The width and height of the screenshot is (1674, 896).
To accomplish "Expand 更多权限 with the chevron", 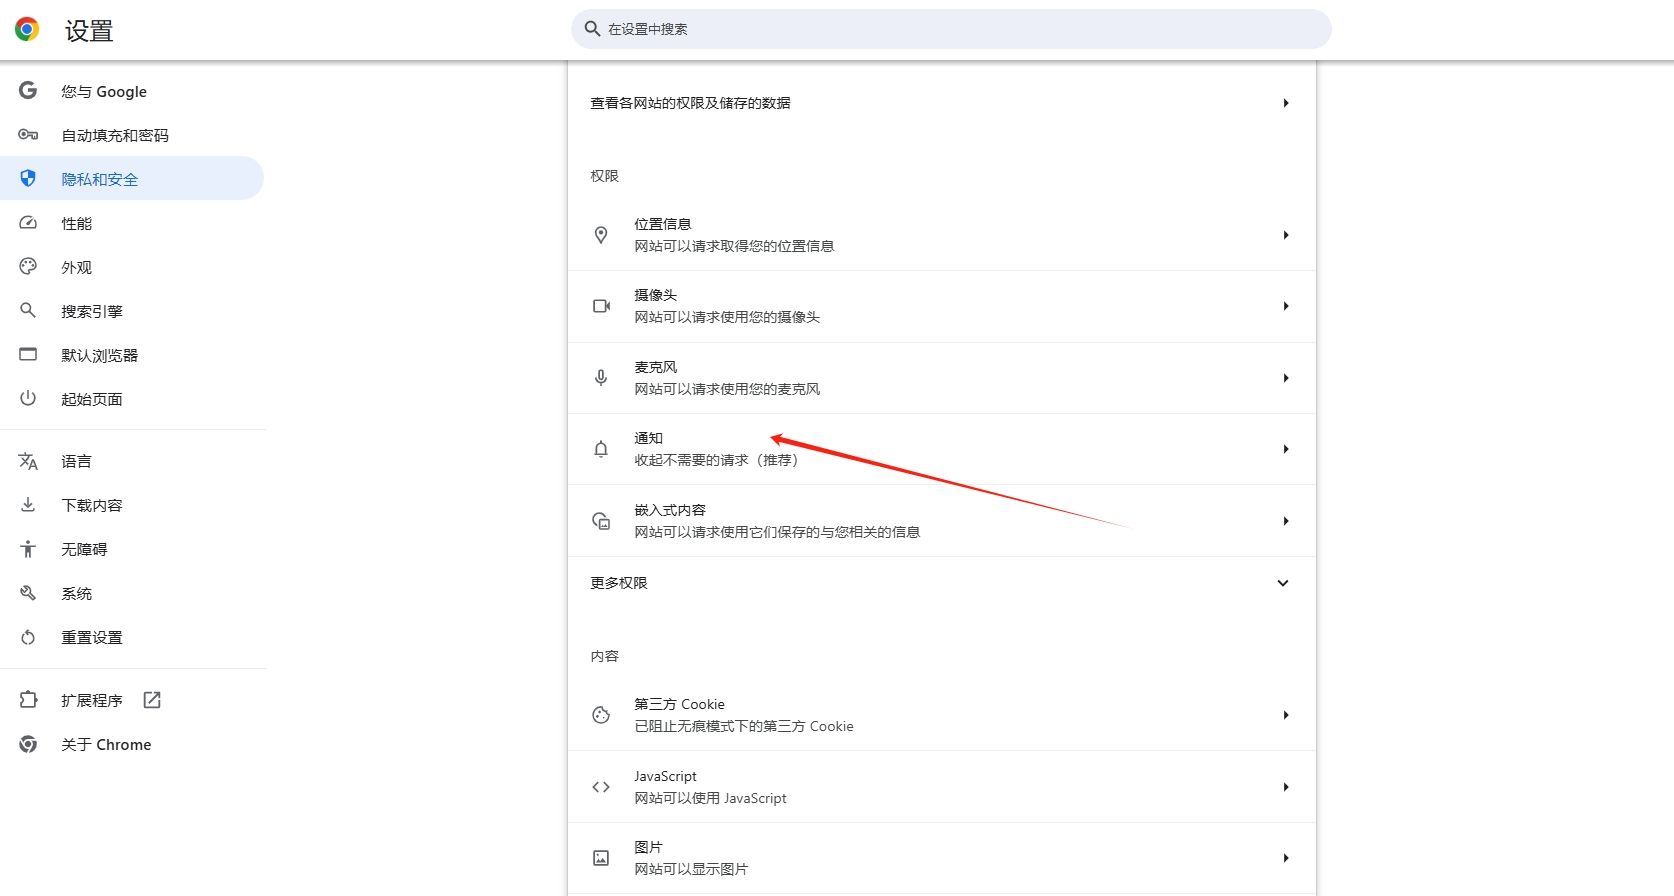I will point(1283,583).
